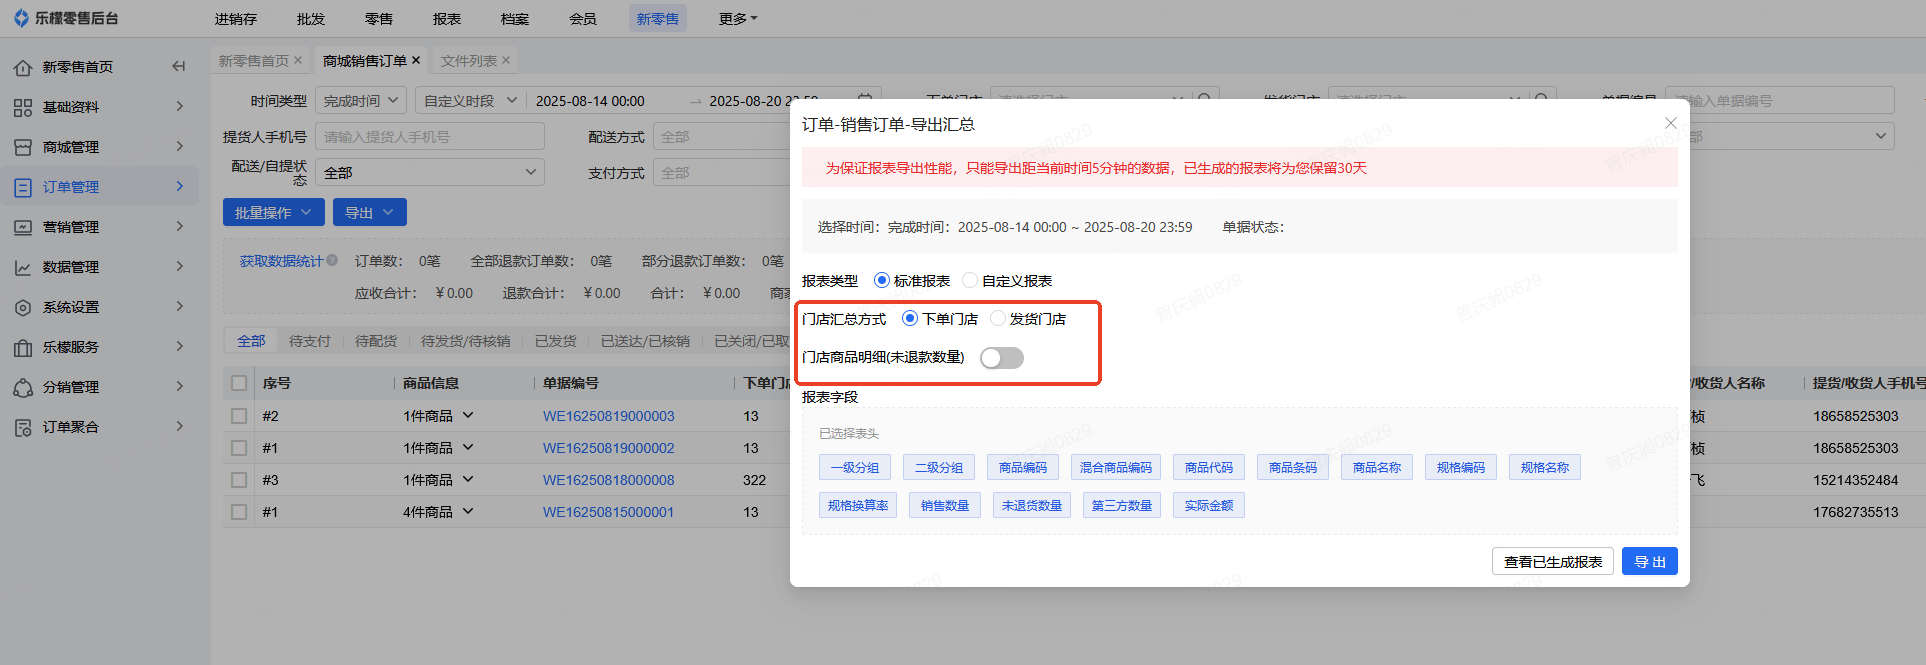This screenshot has width=1926, height=665.
Task: Click the blue 导出 button in dialog
Action: coord(1650,562)
